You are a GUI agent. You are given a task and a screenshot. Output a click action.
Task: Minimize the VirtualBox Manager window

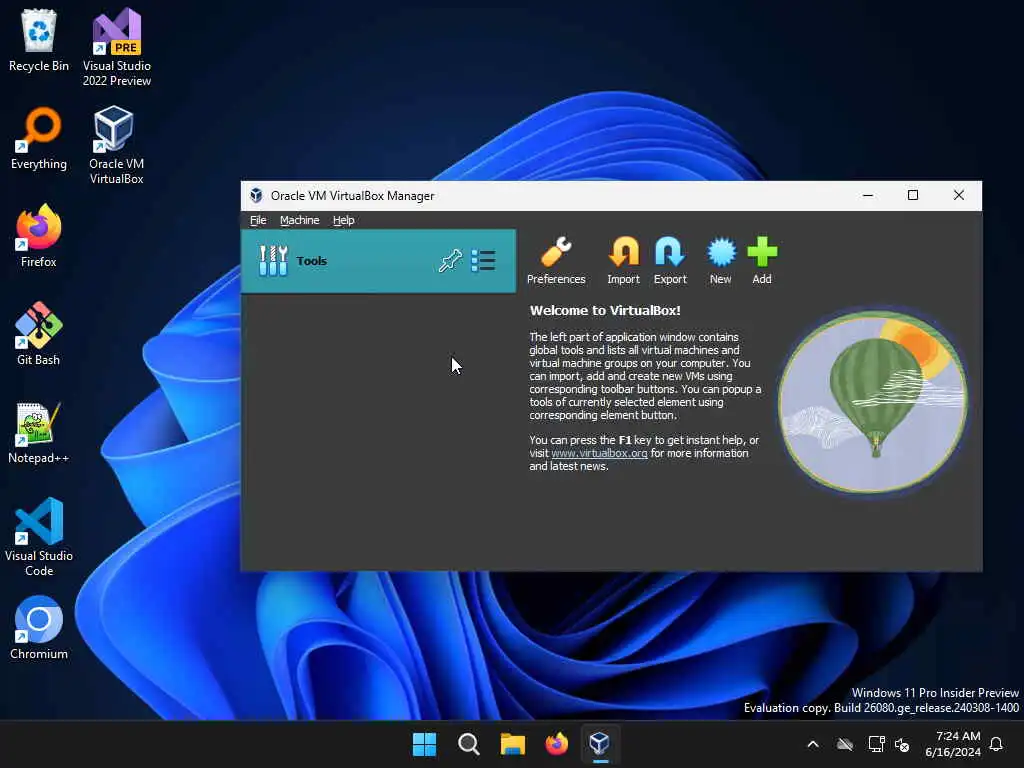[868, 195]
